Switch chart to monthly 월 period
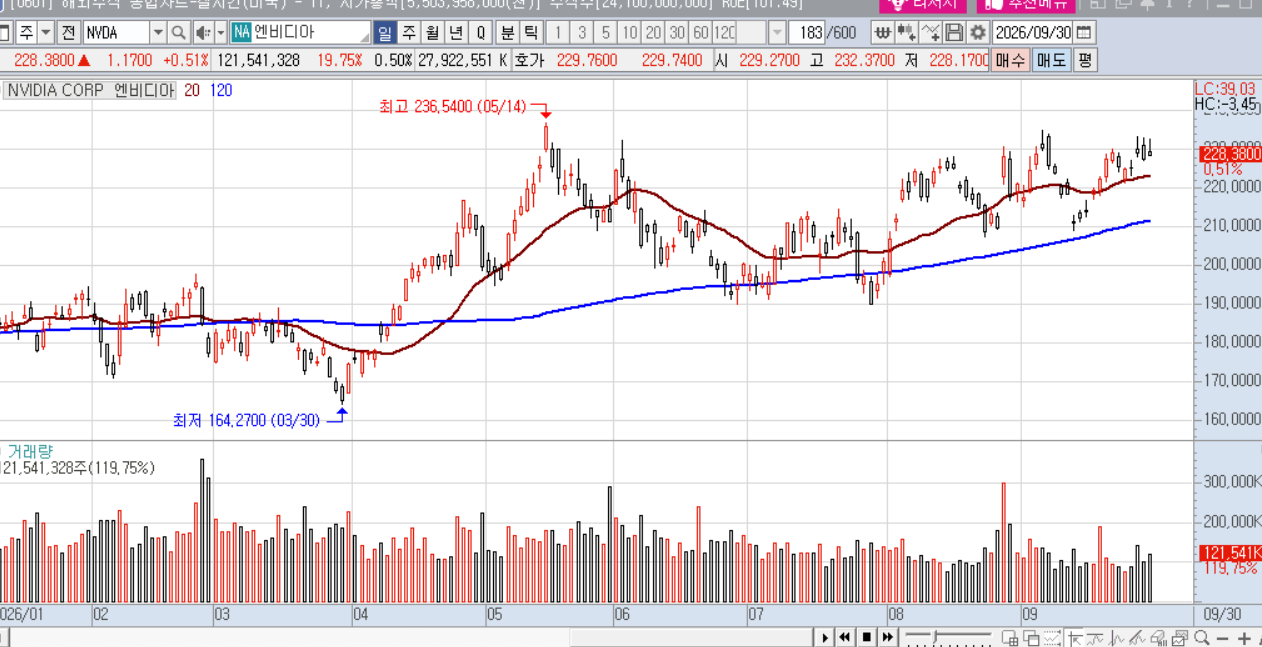The height and width of the screenshot is (647, 1262). [432, 32]
